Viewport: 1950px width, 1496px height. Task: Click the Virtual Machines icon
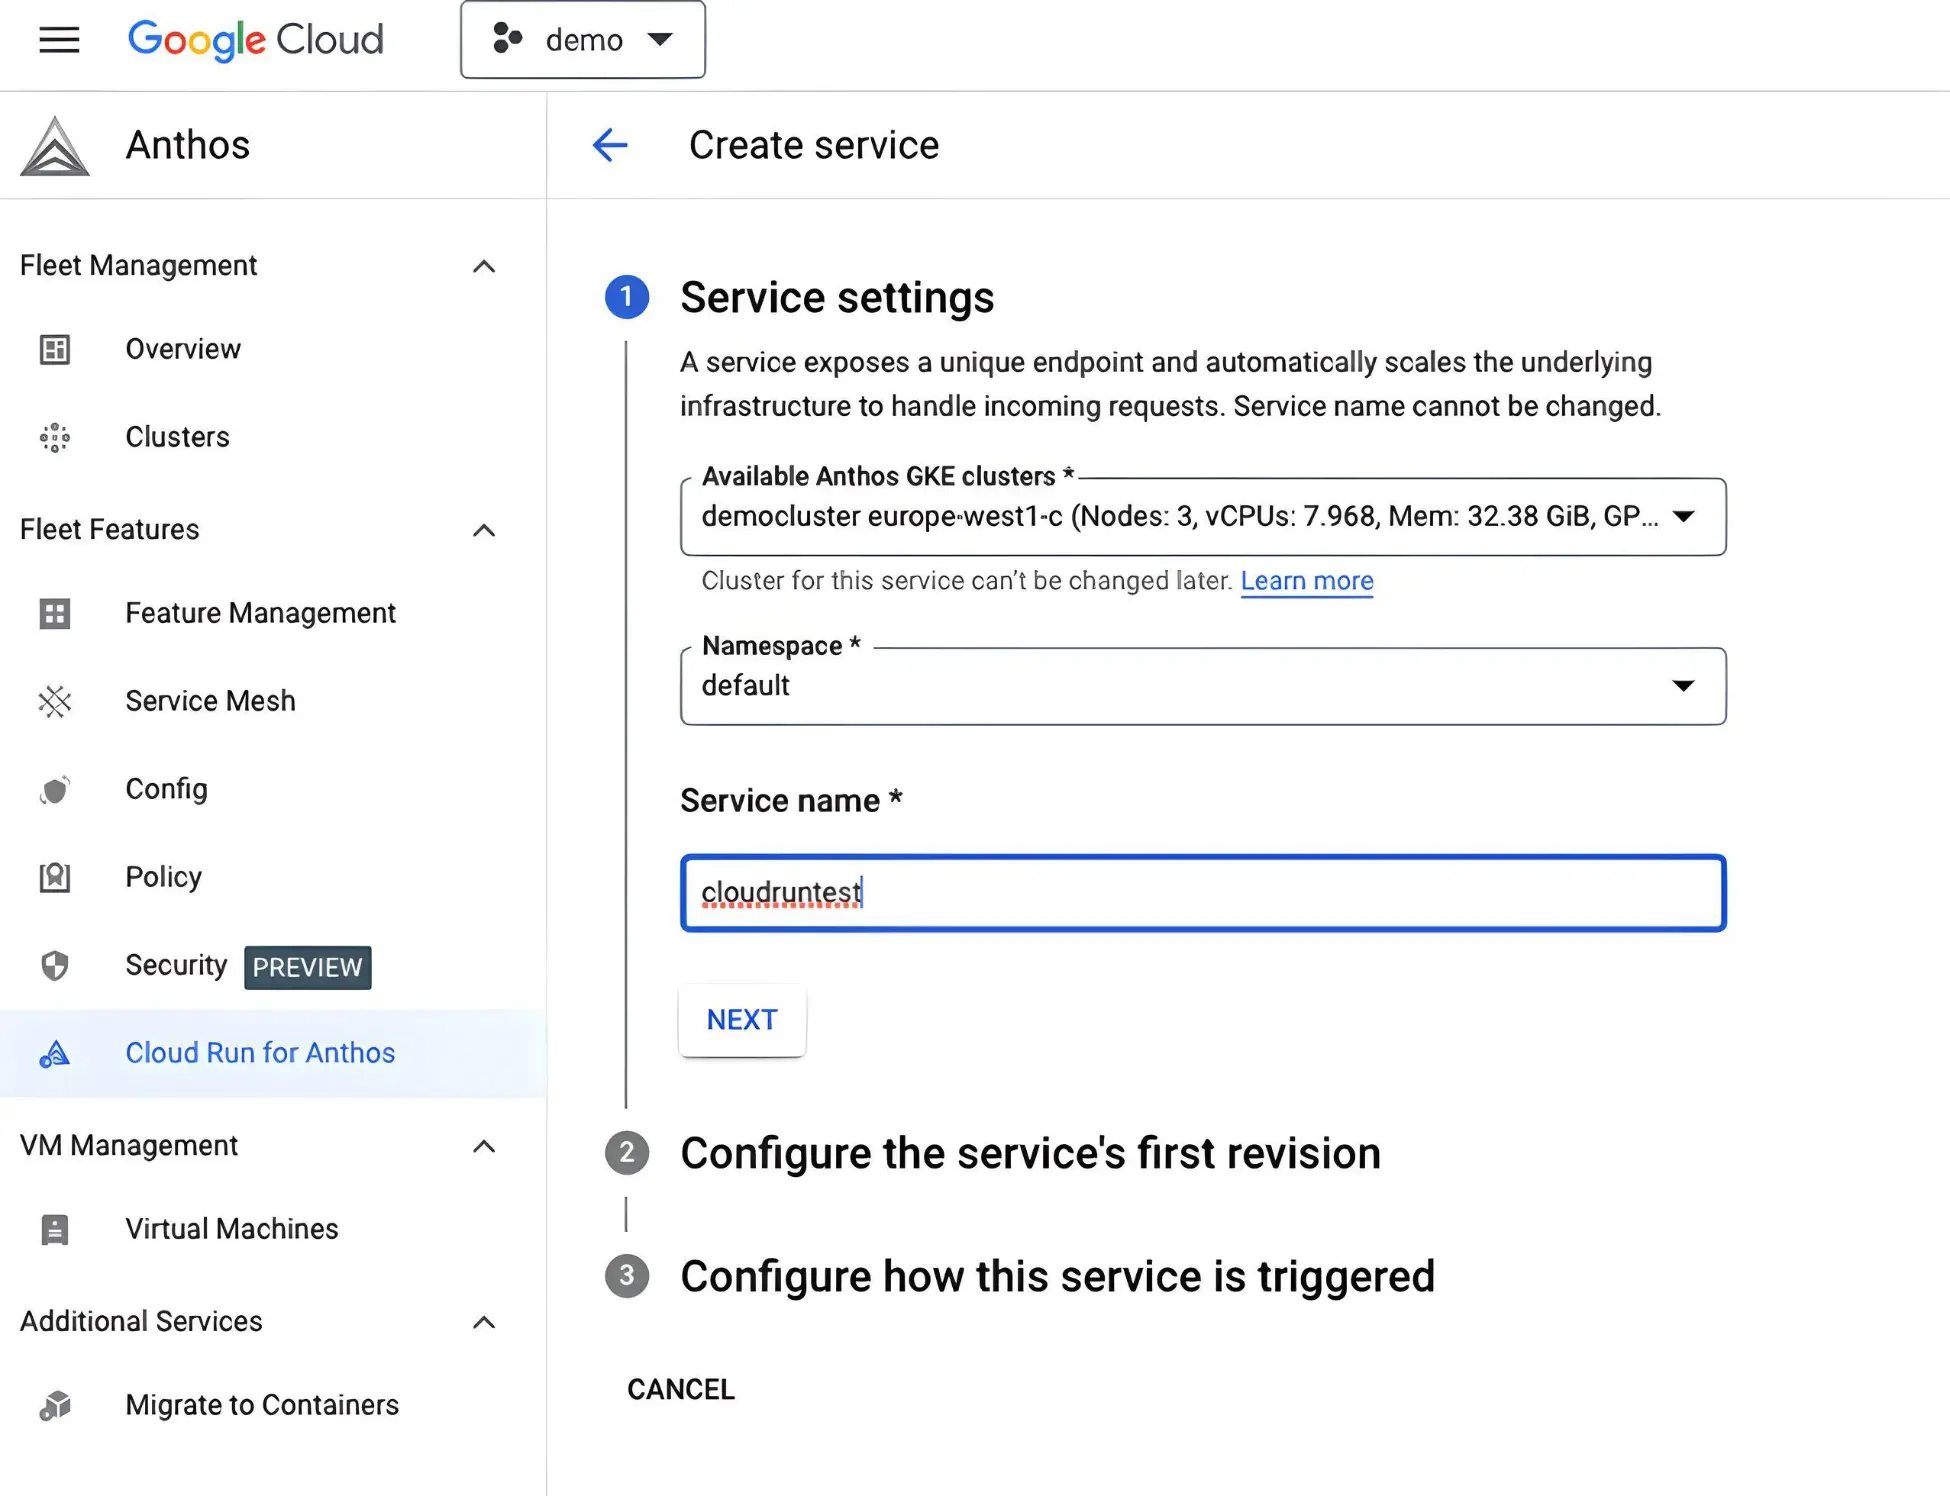[x=55, y=1230]
